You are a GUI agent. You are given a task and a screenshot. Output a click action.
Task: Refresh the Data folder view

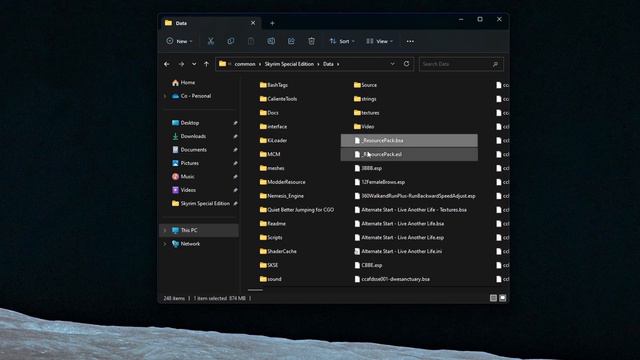407,64
